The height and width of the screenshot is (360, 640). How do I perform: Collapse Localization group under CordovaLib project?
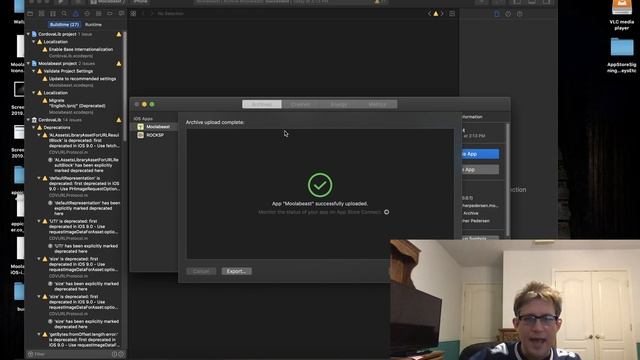34,42
